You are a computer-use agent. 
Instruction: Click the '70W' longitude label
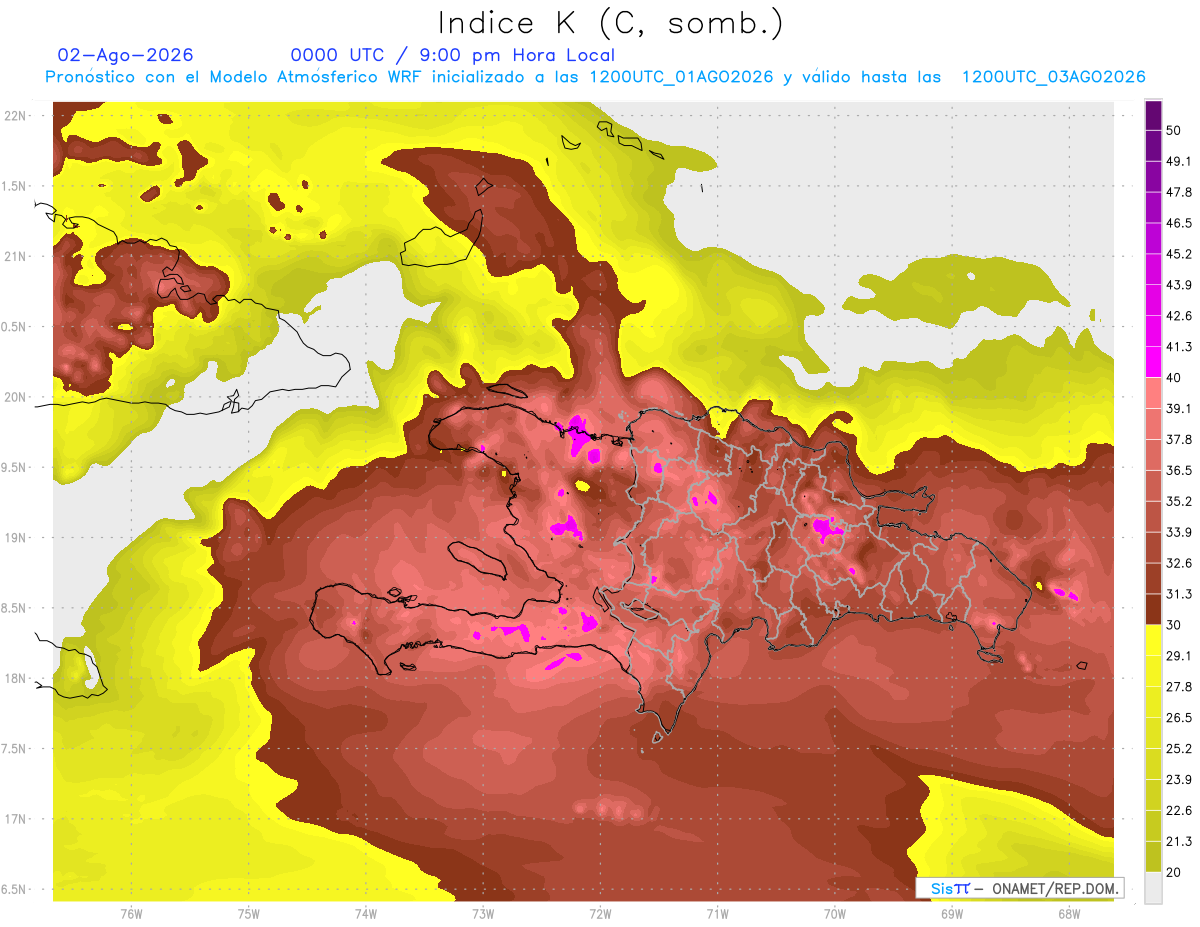(x=834, y=913)
